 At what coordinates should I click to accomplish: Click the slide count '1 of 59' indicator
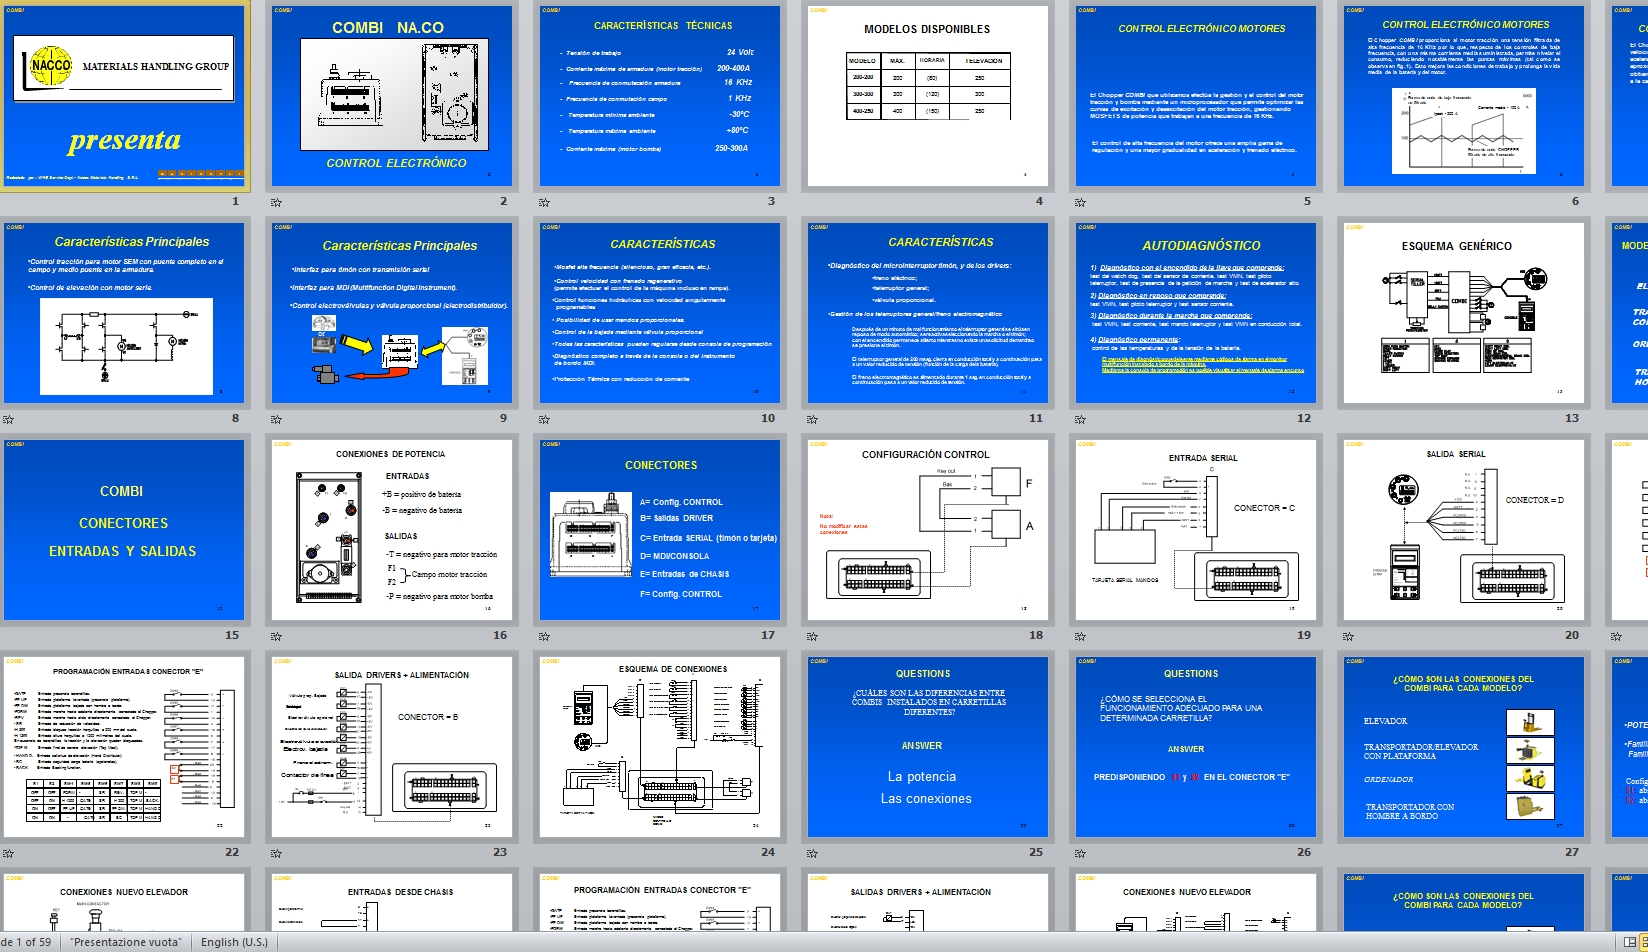click(x=26, y=942)
